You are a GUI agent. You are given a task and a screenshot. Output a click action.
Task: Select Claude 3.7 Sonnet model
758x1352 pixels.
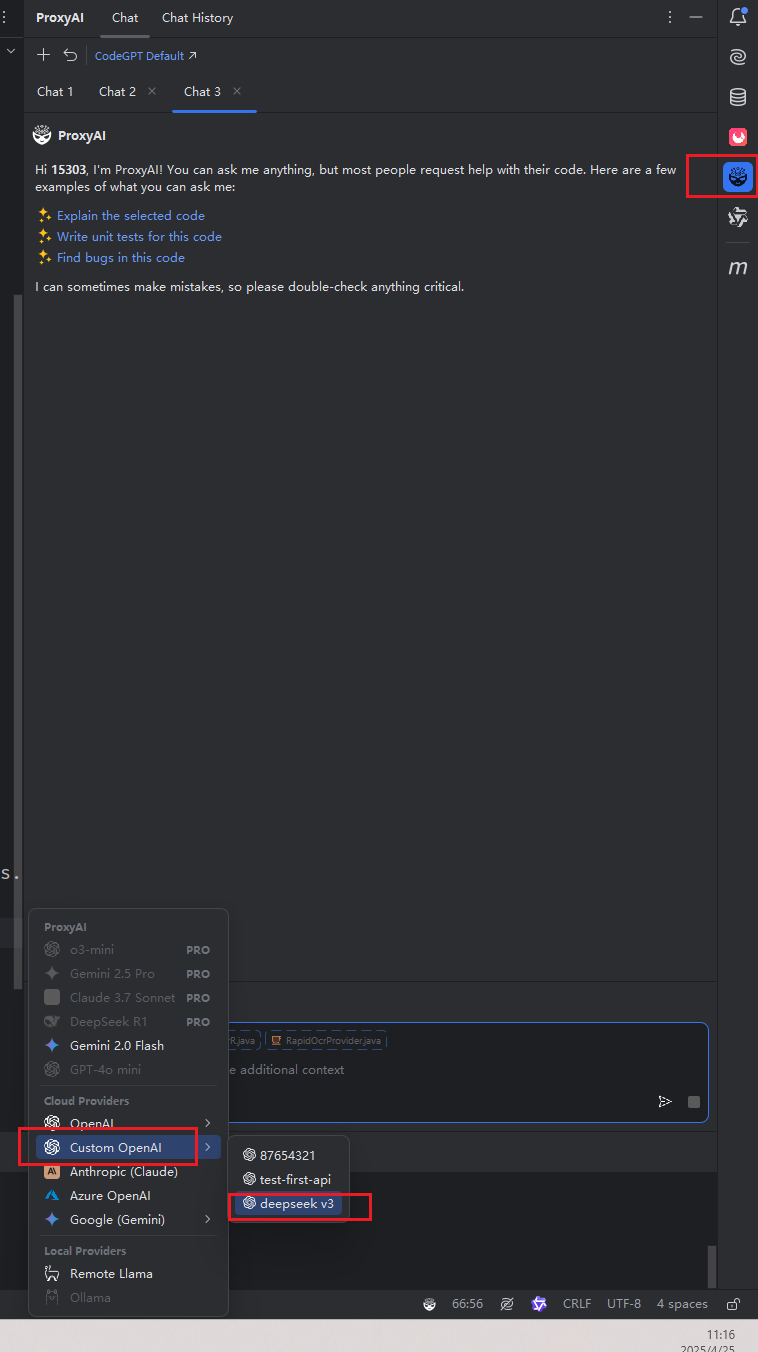coord(128,998)
